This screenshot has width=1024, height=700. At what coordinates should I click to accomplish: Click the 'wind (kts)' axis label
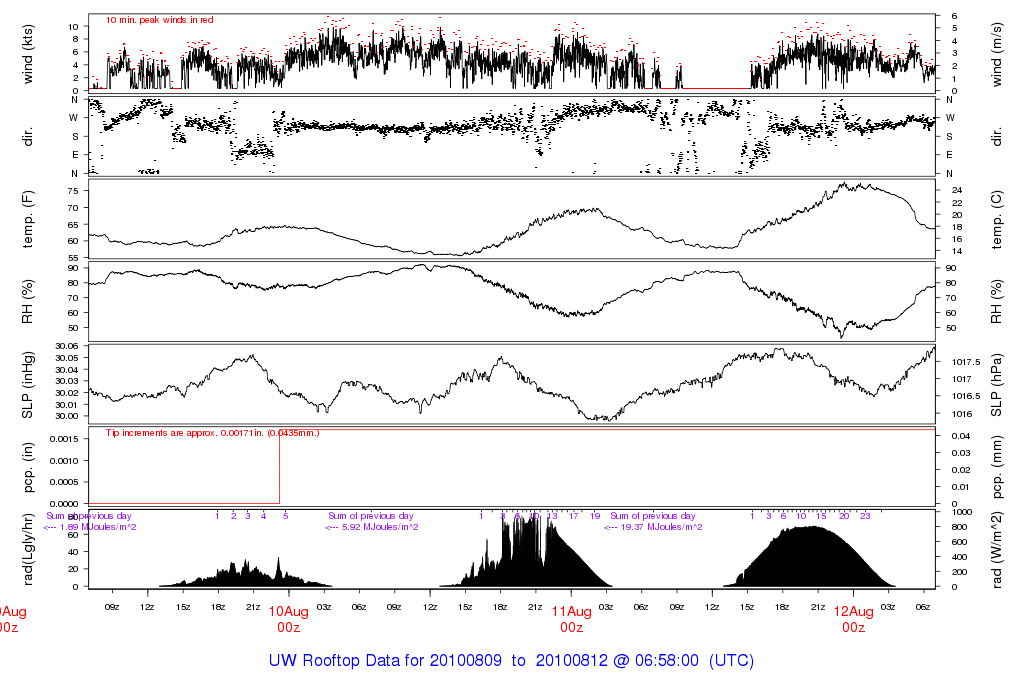(28, 54)
